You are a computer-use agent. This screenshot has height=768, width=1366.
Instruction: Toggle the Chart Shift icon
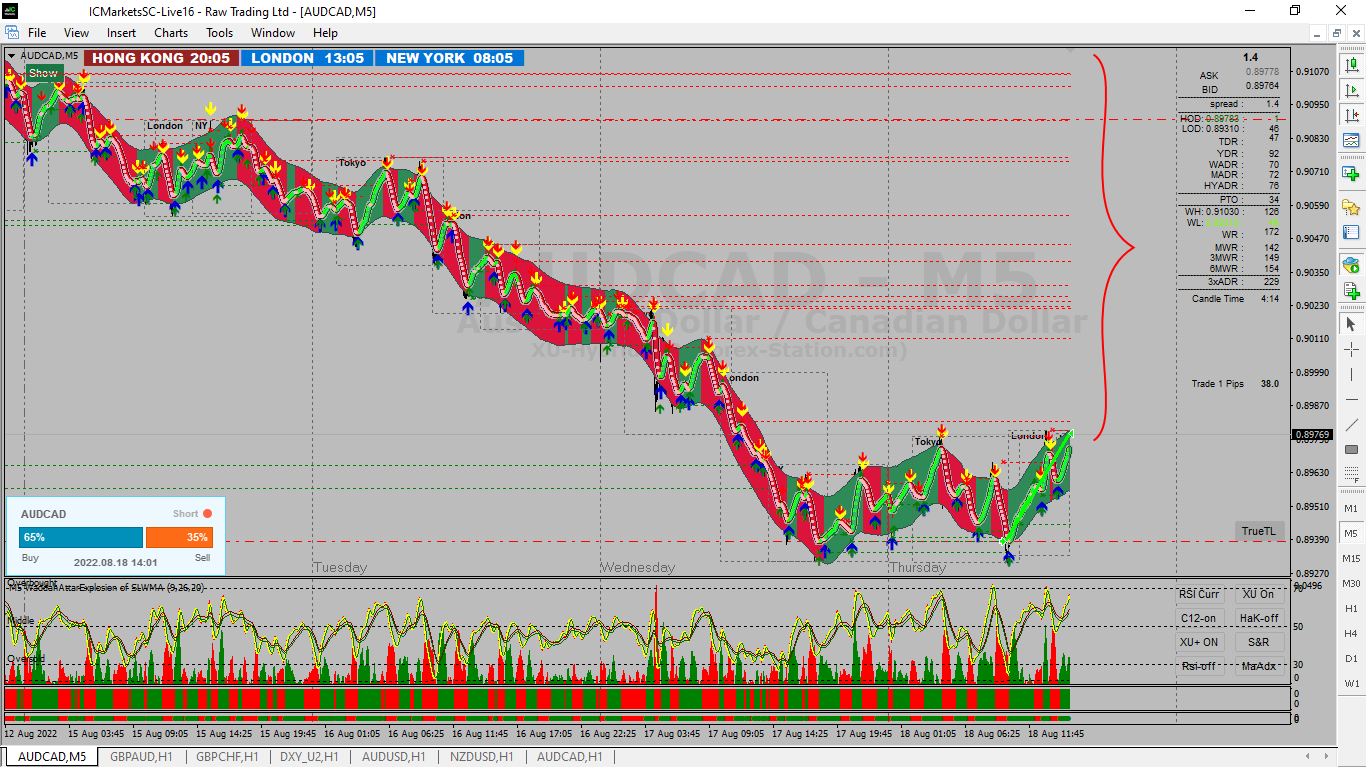coord(1351,115)
